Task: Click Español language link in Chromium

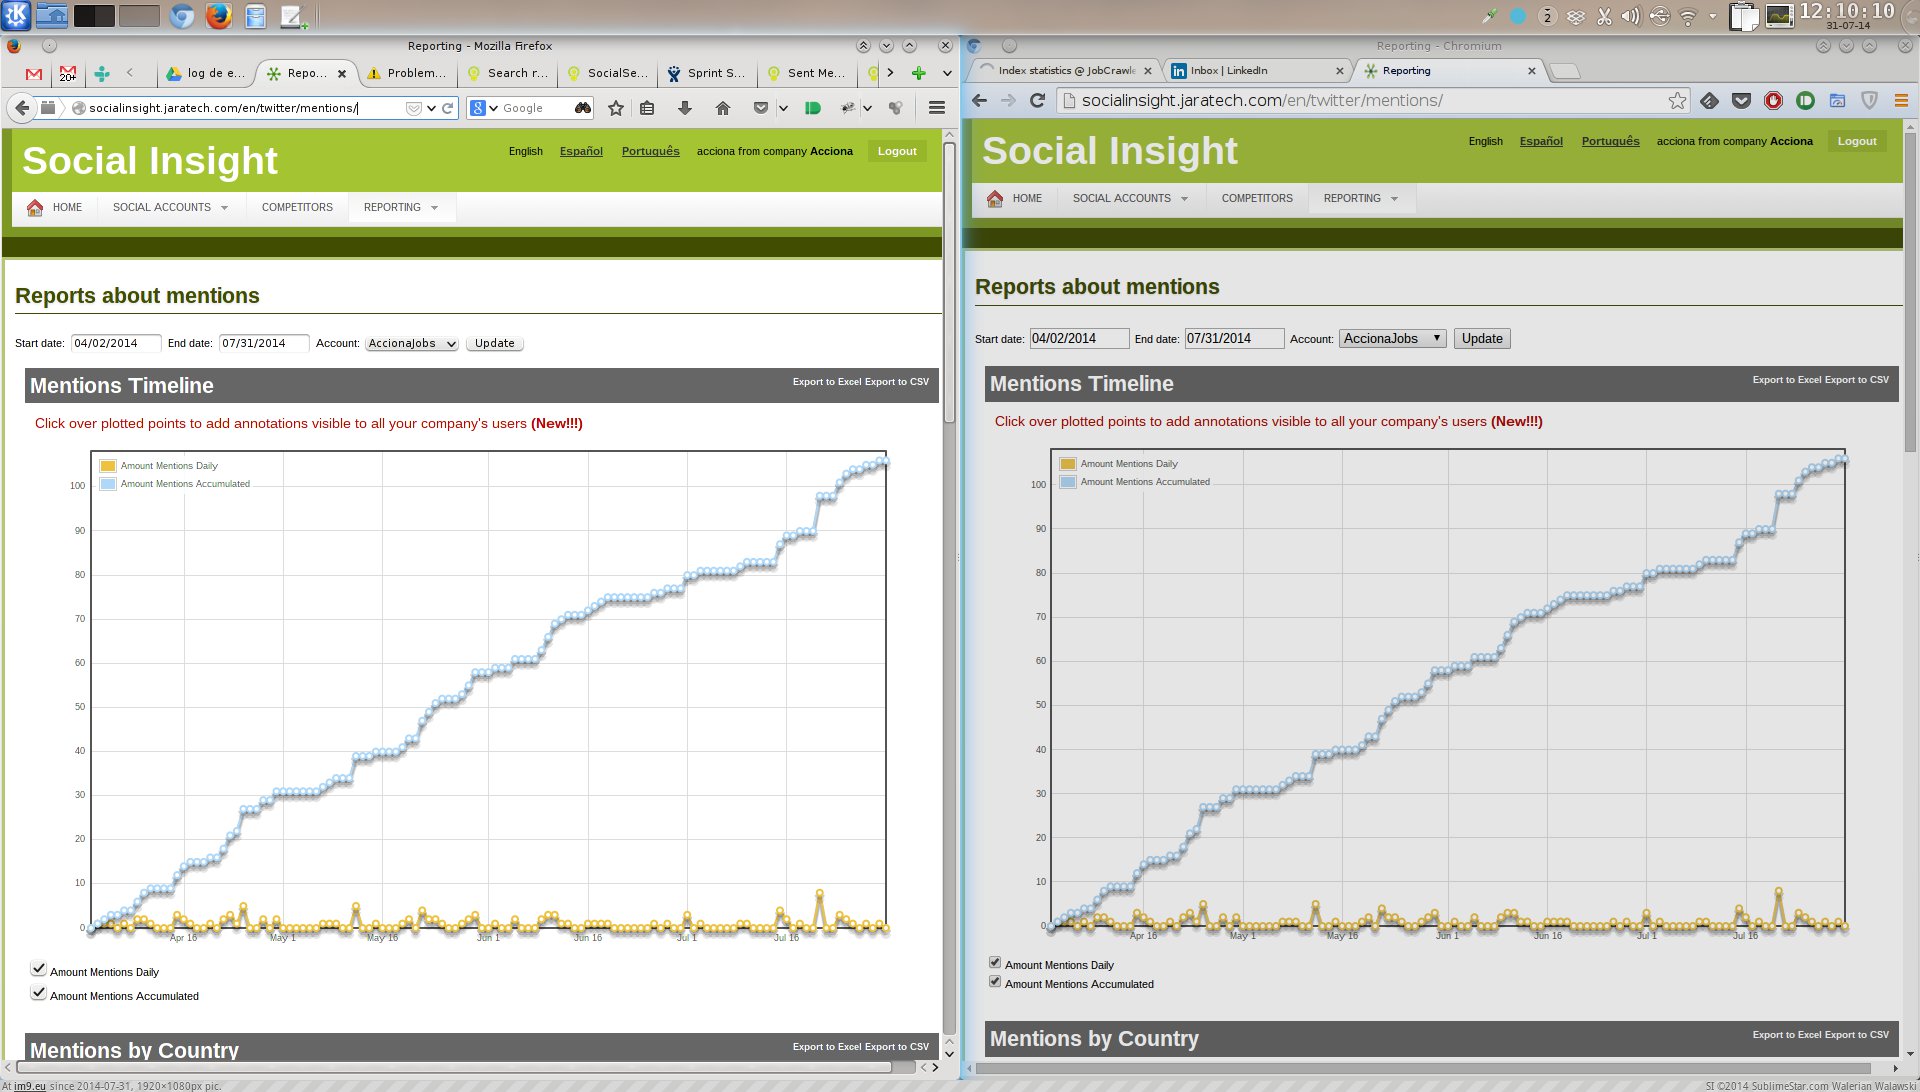Action: click(x=1540, y=141)
